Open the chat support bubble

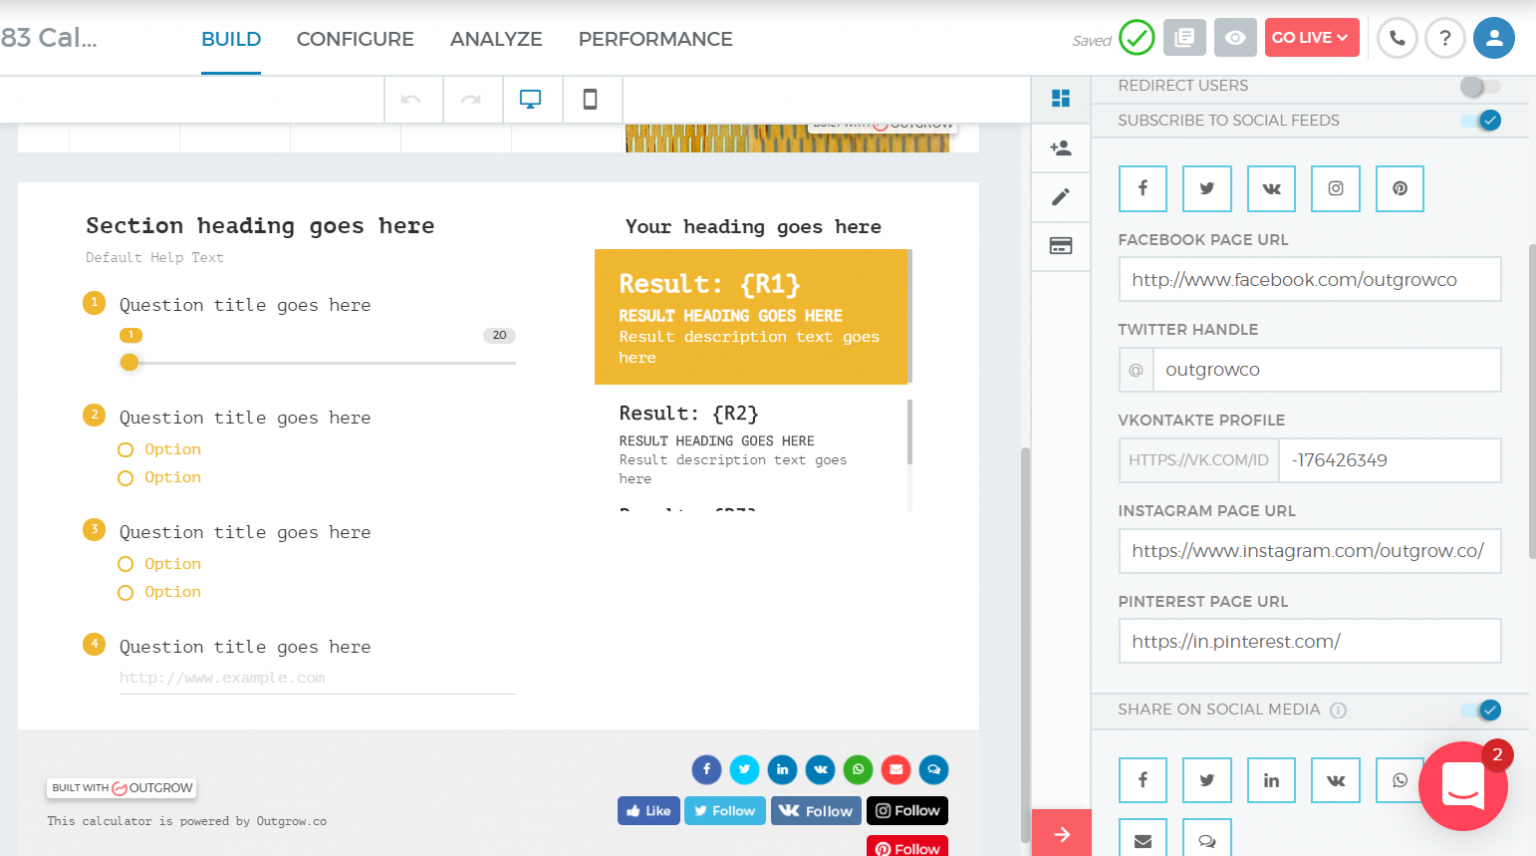(1462, 787)
